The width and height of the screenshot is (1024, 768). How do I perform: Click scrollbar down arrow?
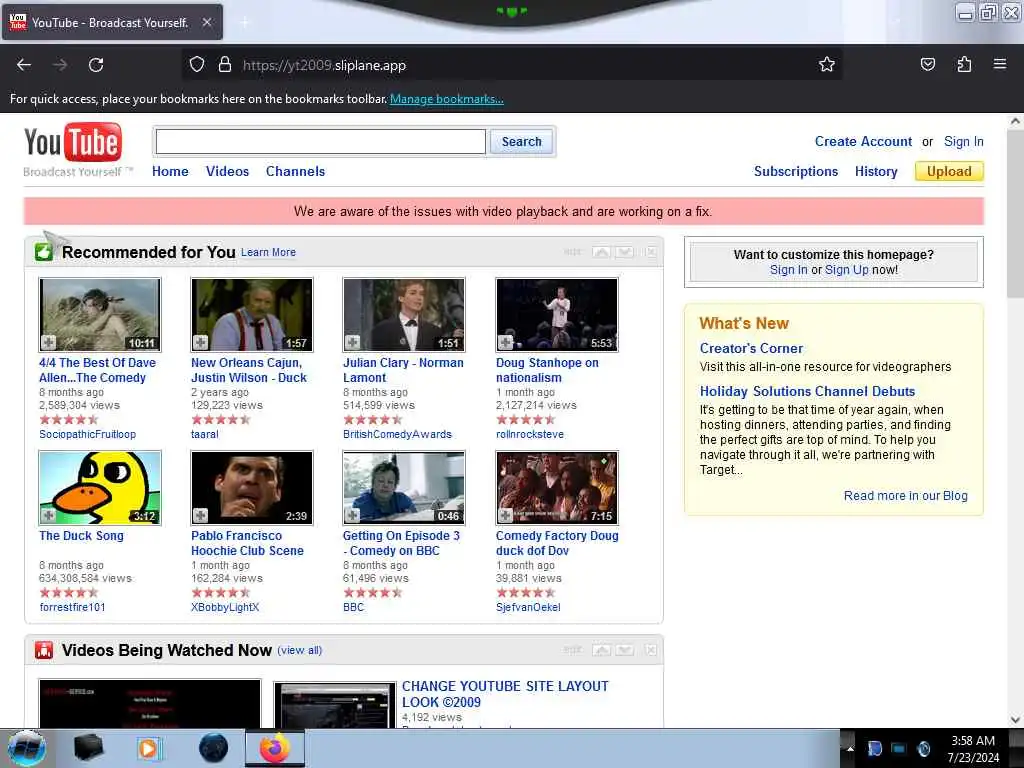(x=1015, y=720)
